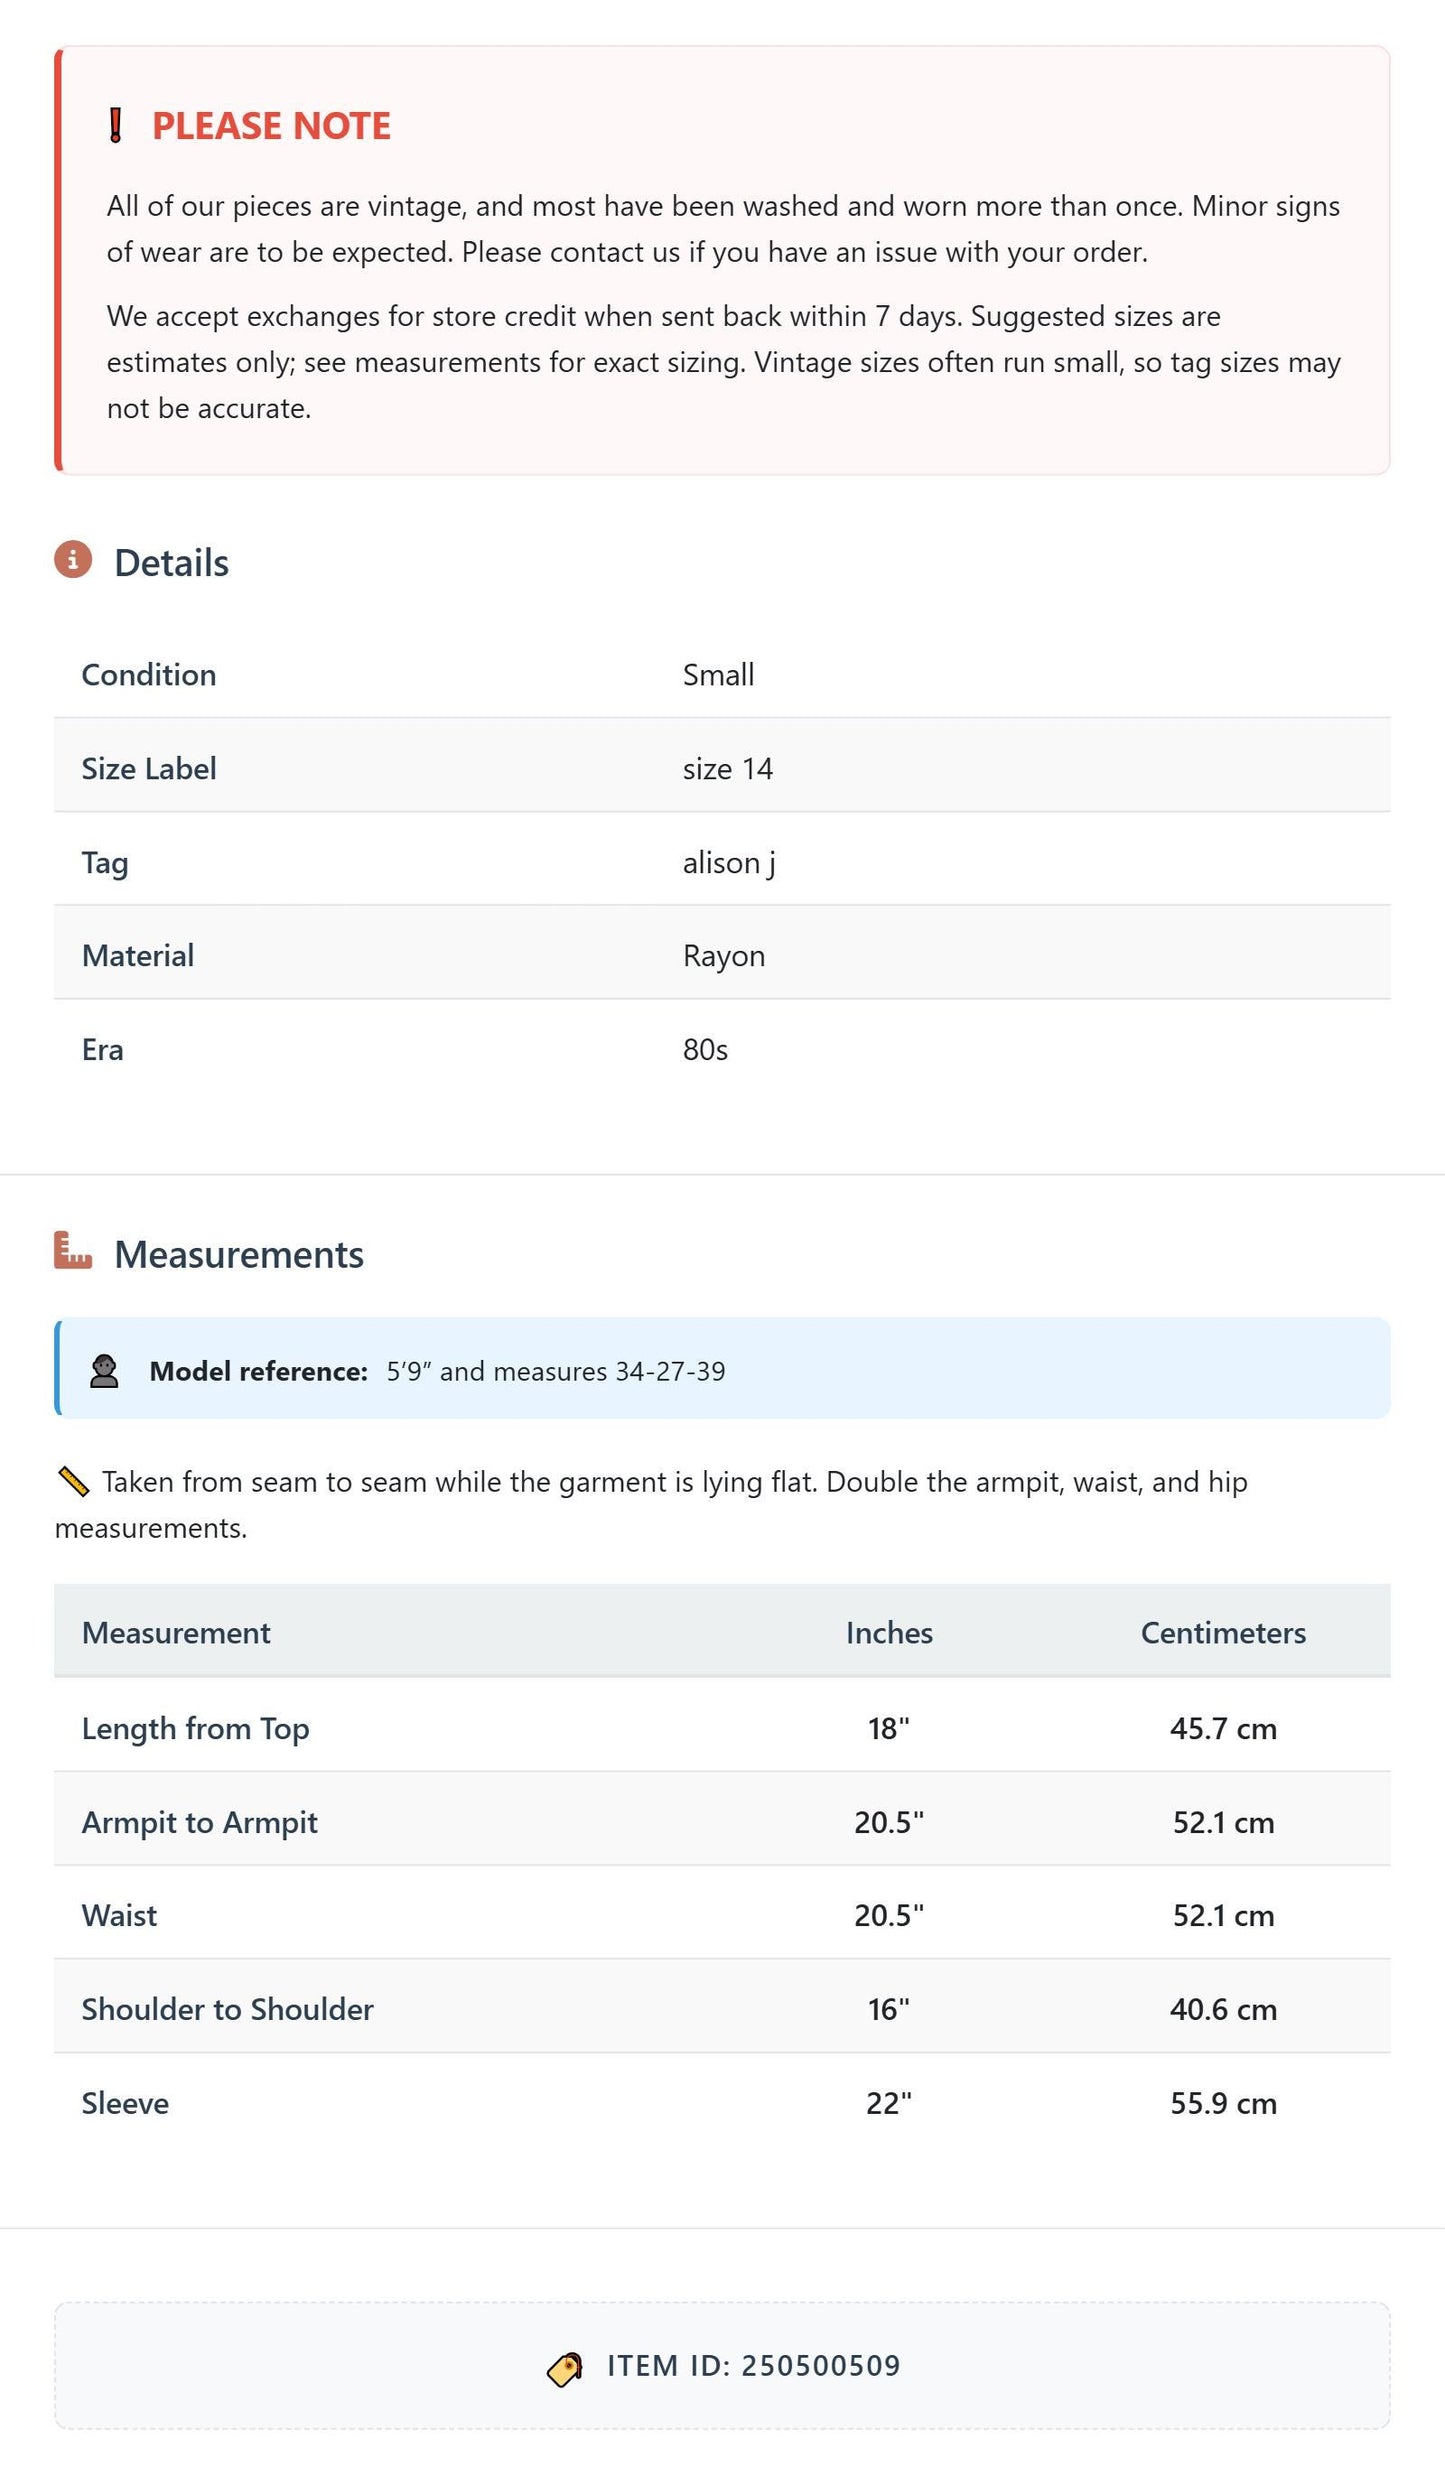The height and width of the screenshot is (2476, 1445).
Task: Click the Details info circle icon
Action: (x=73, y=560)
